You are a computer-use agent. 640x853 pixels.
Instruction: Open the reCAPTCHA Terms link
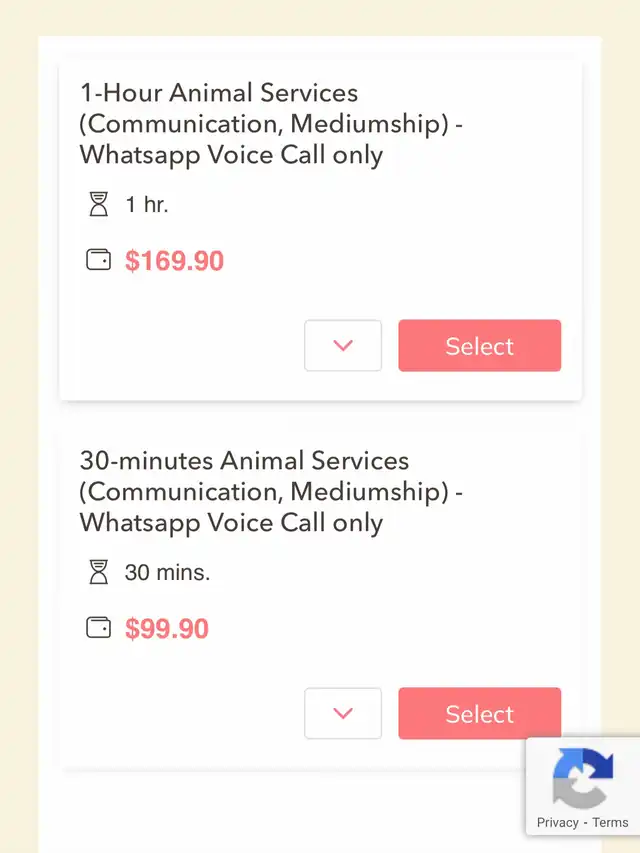(x=610, y=823)
